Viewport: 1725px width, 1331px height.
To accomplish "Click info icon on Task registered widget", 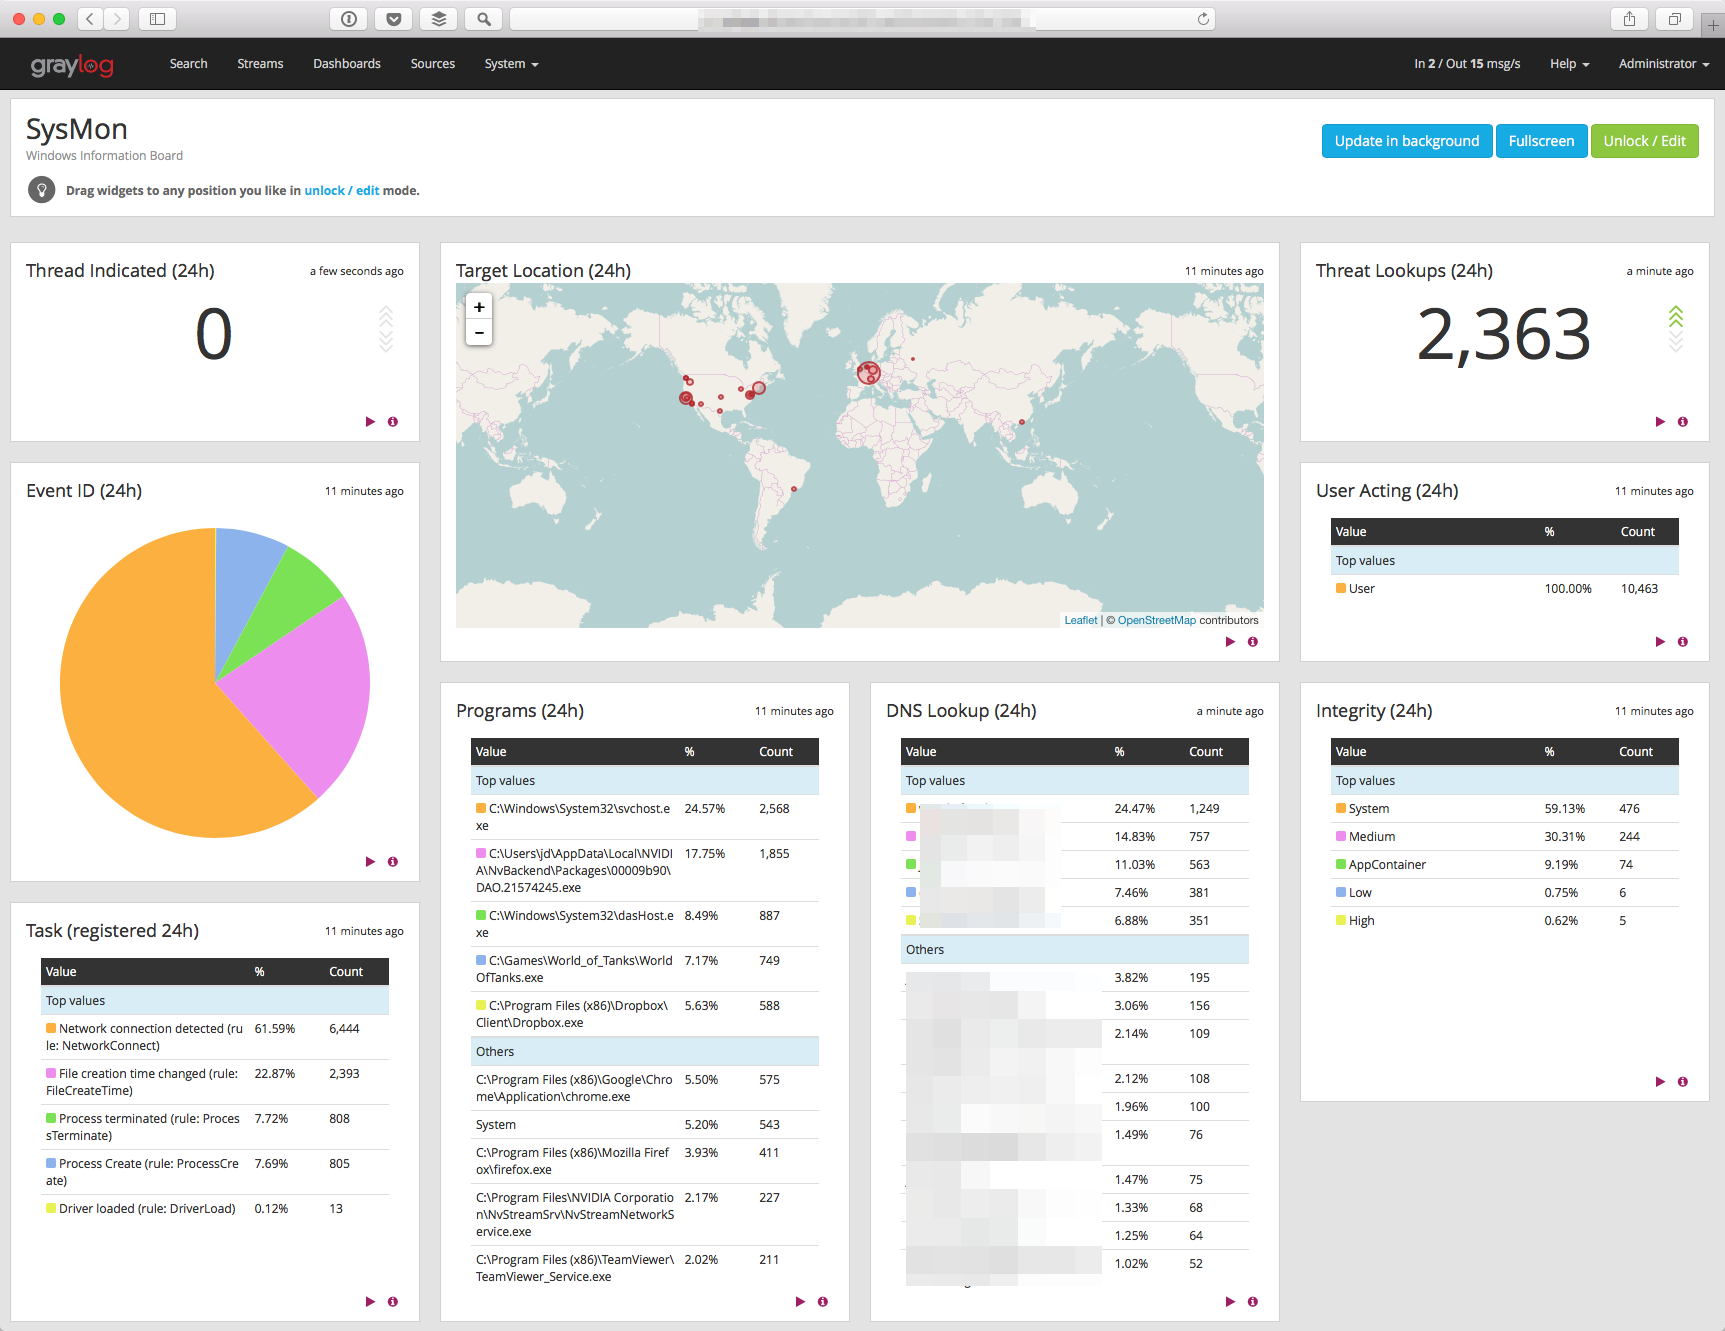I will point(393,1302).
